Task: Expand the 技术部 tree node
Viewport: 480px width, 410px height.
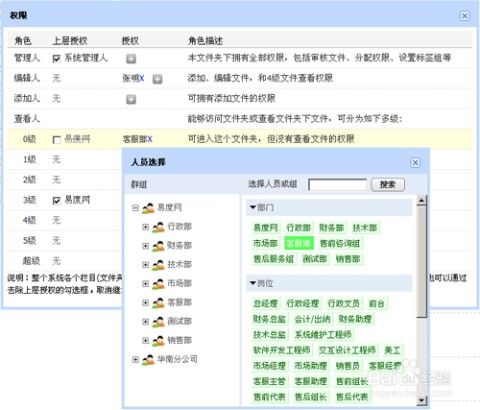Action: pos(145,265)
